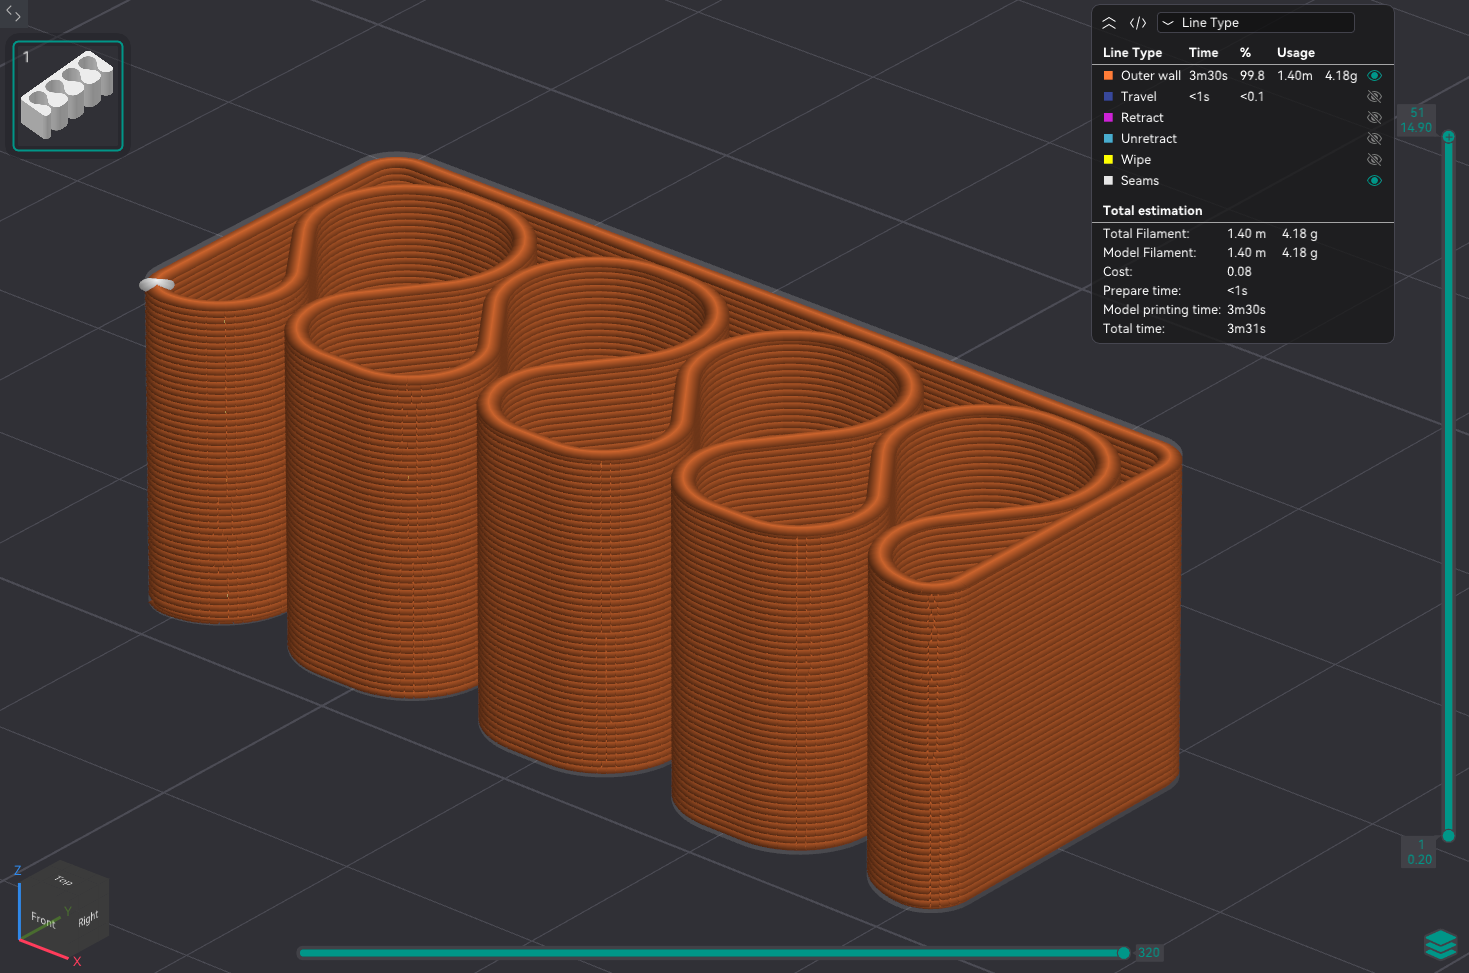
Task: Open the Line Type view dropdown
Action: [x=1255, y=23]
